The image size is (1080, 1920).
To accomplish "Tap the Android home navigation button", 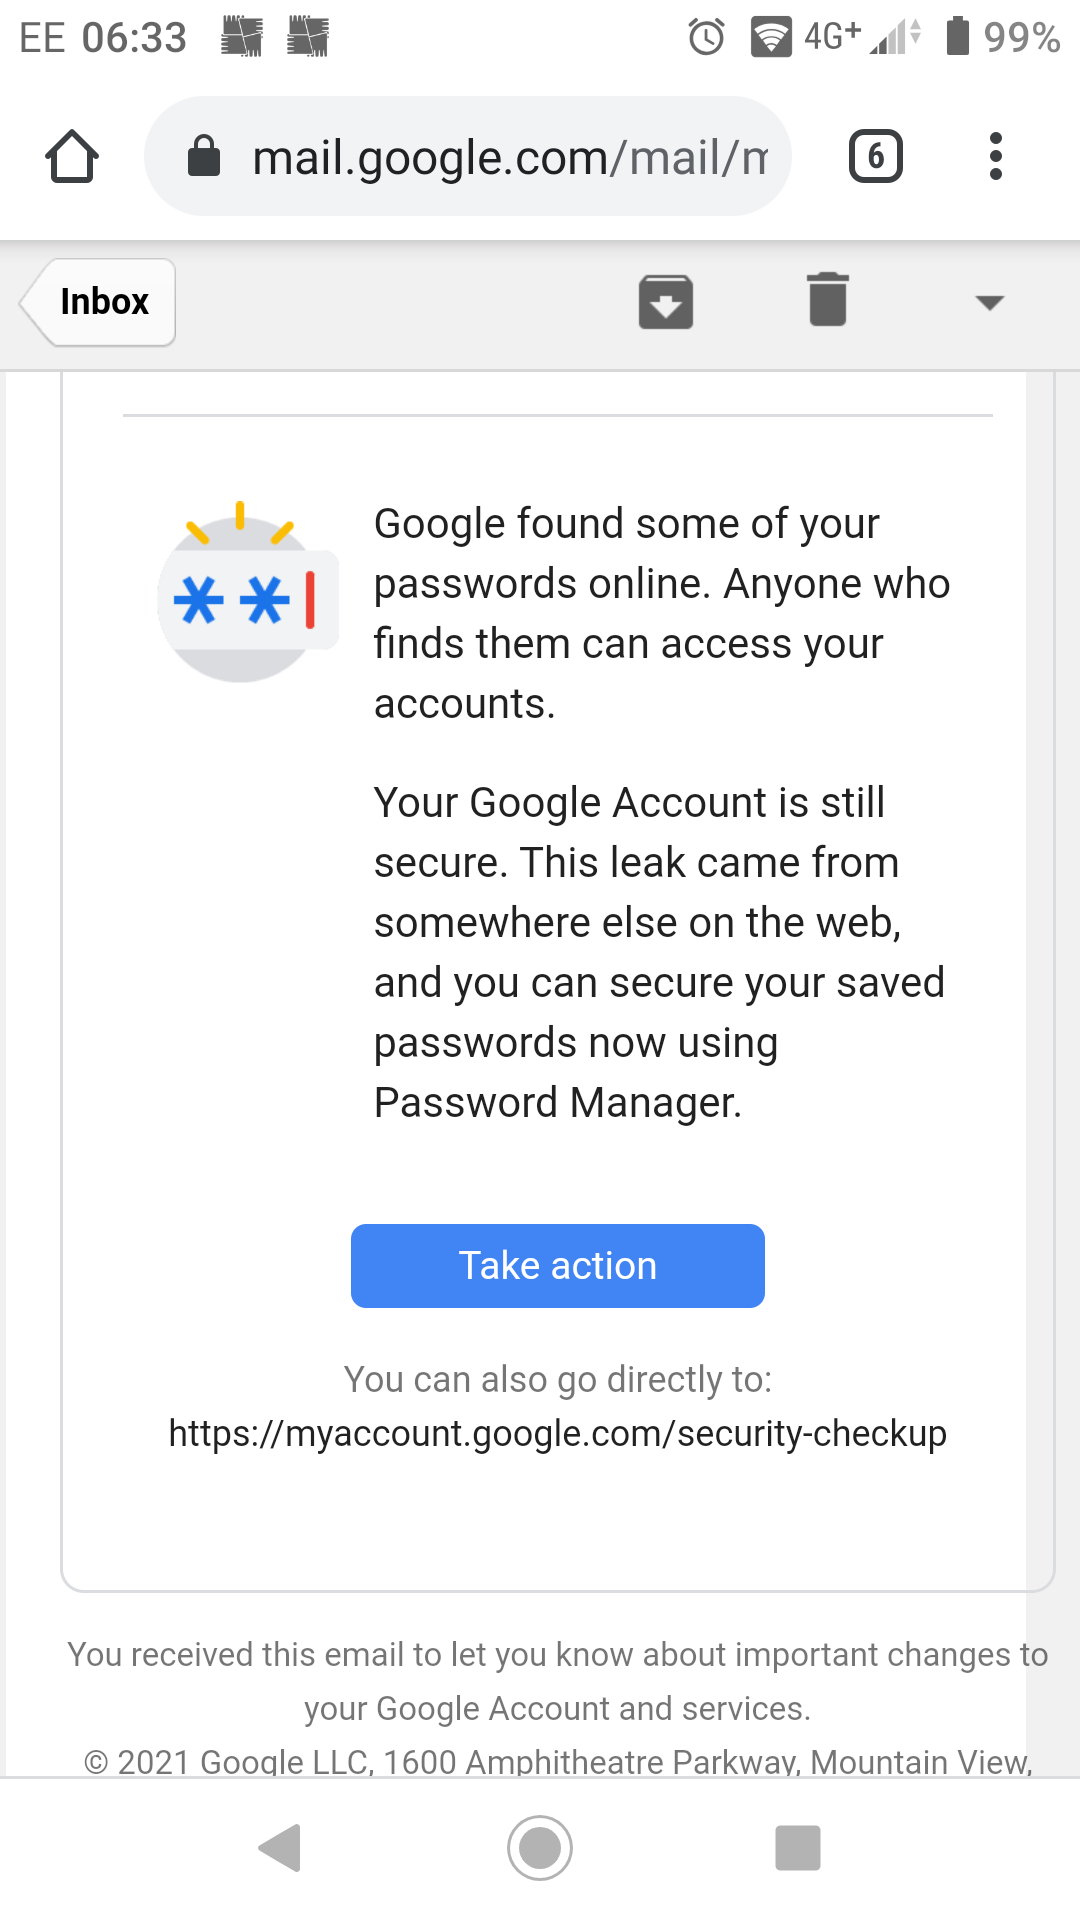I will [540, 1847].
